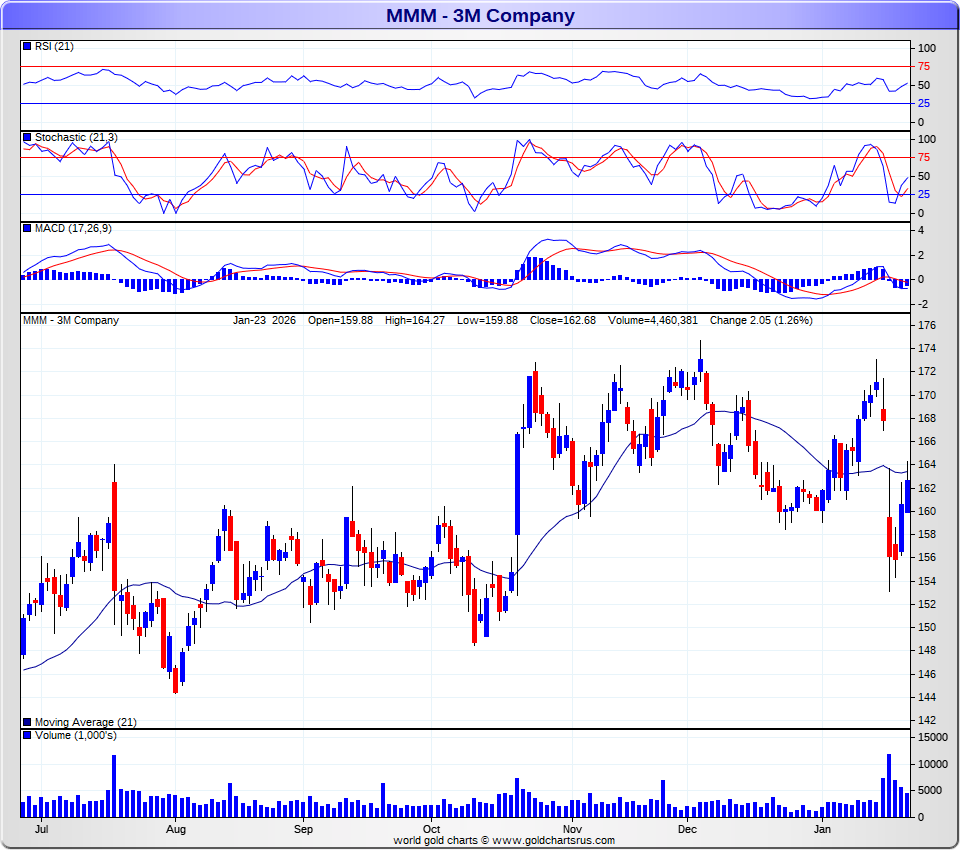960x850 pixels.
Task: Click the blue 25 label on RSI axis
Action: pyautogui.click(x=923, y=103)
